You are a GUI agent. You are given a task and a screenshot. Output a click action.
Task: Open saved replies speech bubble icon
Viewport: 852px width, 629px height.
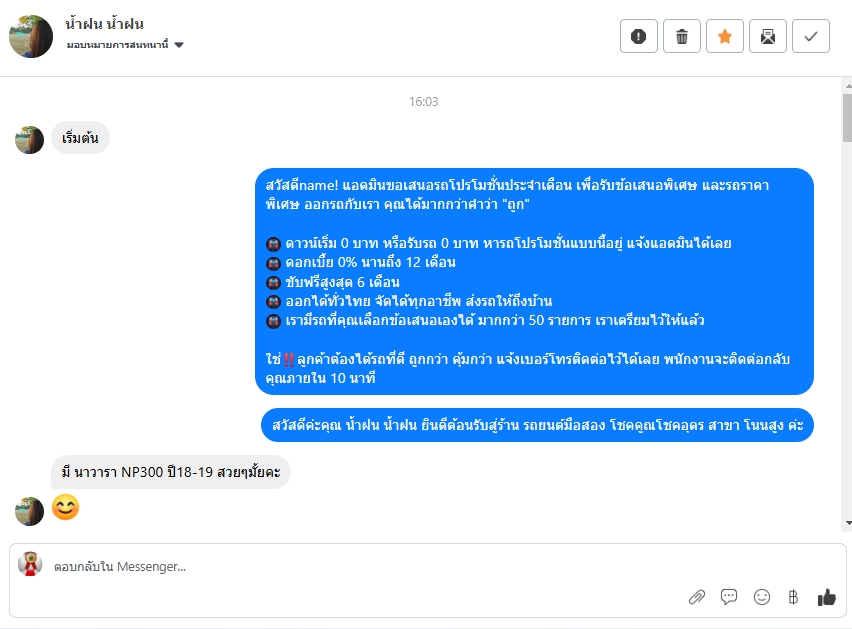[729, 597]
